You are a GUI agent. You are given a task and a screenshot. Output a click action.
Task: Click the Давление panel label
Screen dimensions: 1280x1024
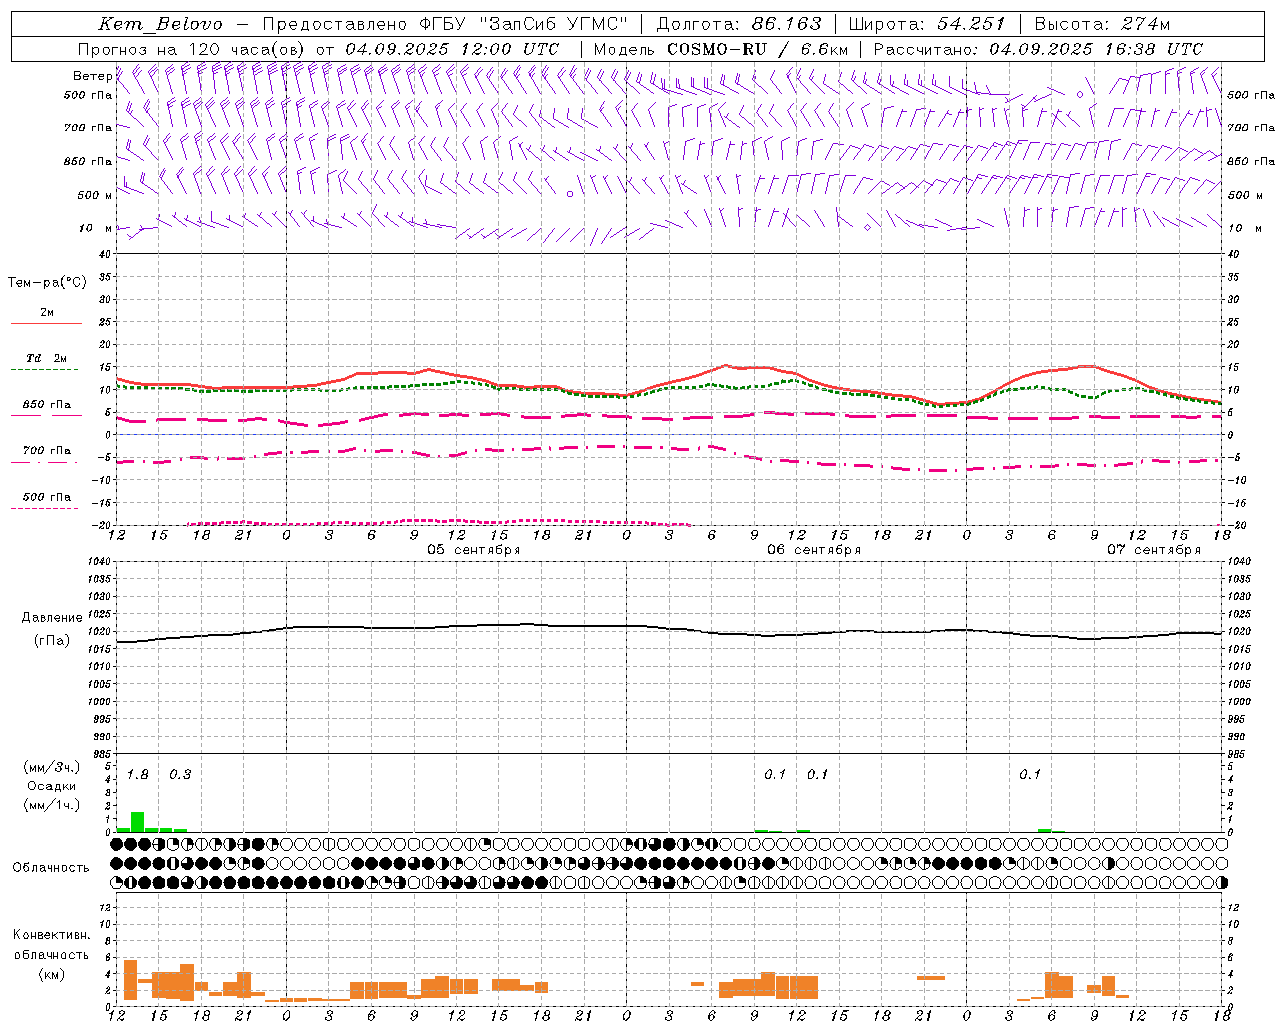pyautogui.click(x=52, y=618)
